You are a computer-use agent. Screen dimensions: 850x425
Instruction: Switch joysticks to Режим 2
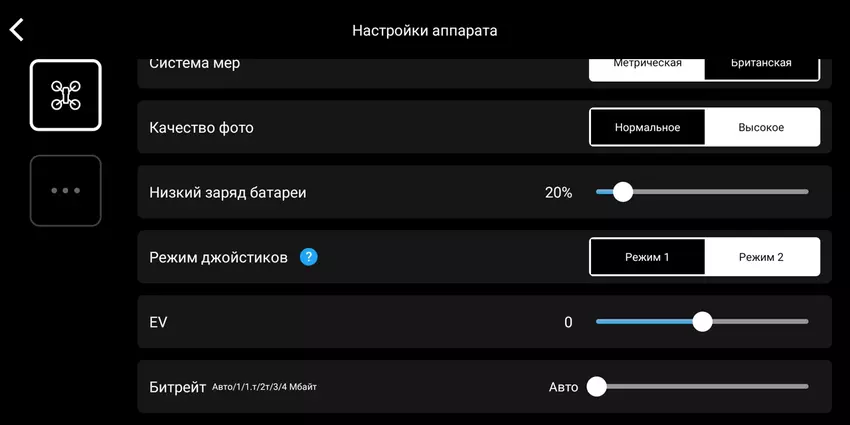click(762, 257)
